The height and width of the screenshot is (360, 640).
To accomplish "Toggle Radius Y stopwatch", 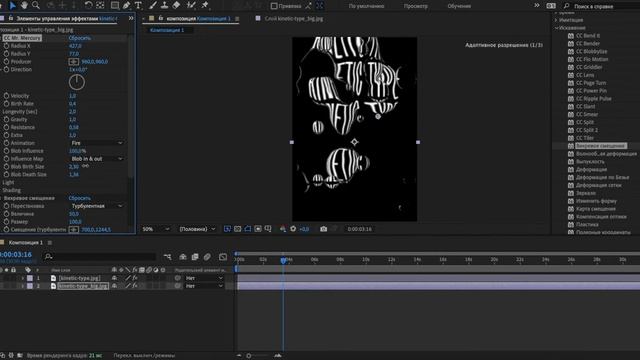I will (x=6, y=53).
